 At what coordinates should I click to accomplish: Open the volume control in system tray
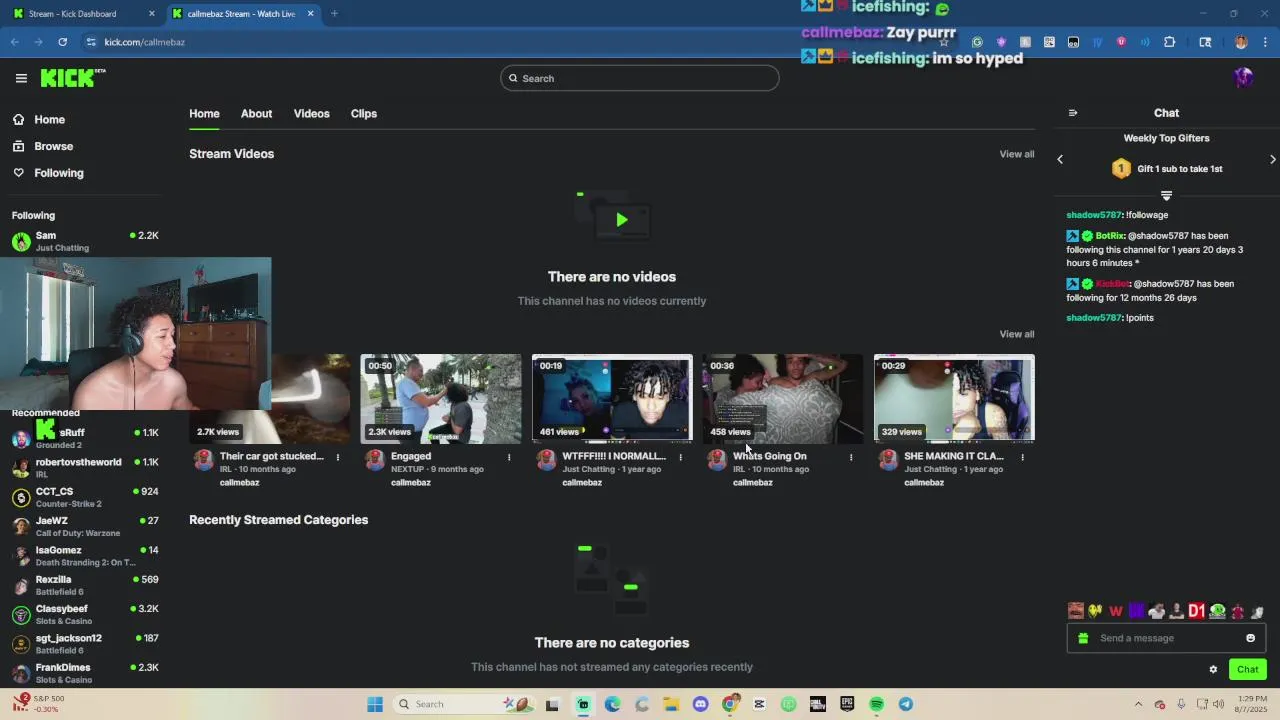coord(1219,704)
